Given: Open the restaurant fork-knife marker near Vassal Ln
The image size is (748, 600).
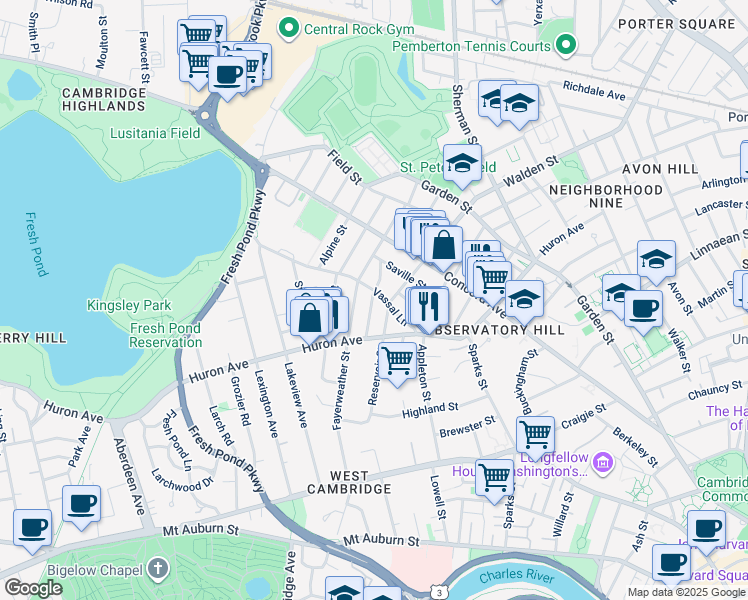Looking at the screenshot, I should click(429, 307).
